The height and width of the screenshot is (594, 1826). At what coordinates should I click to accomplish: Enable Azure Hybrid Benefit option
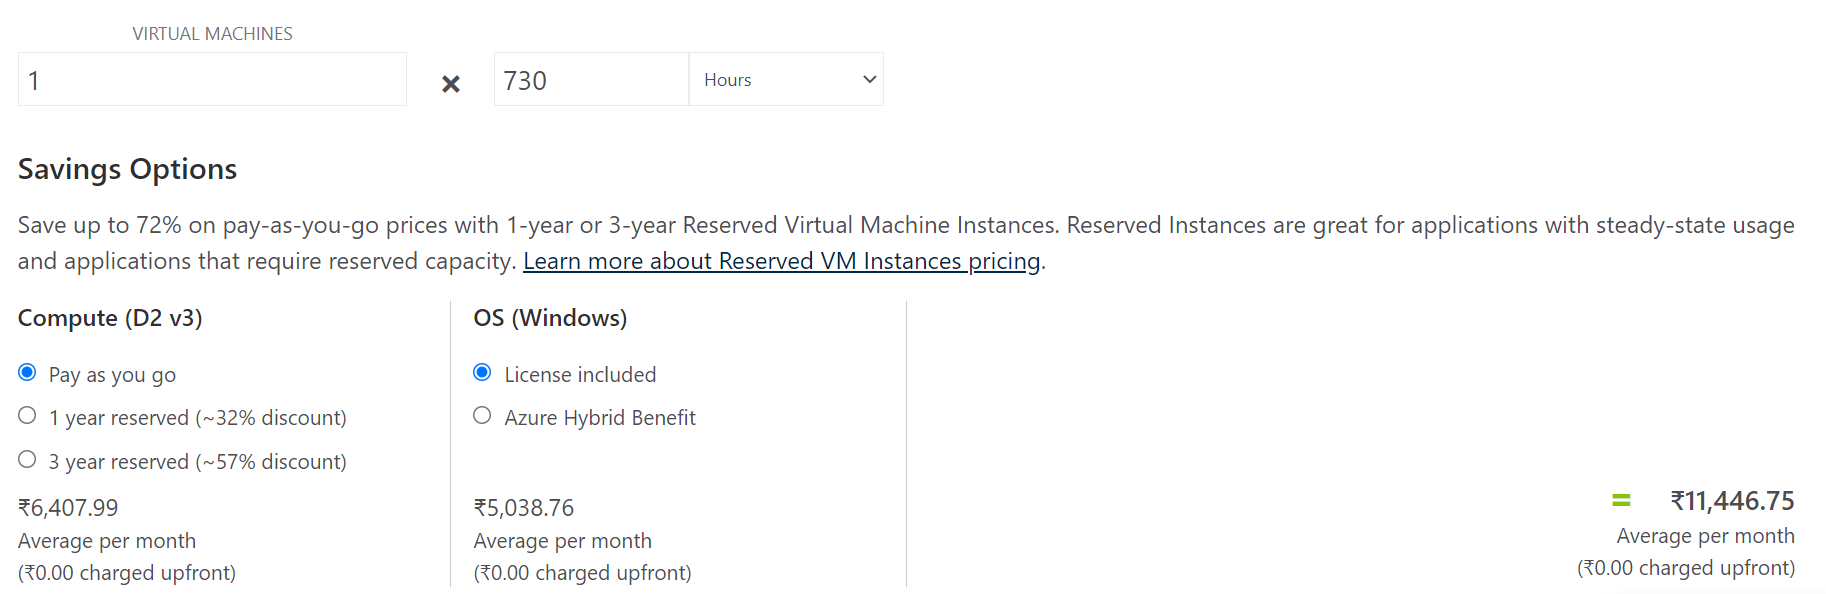coord(482,416)
